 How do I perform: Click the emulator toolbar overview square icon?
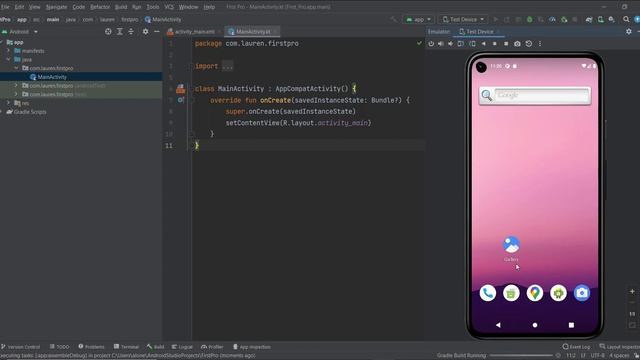point(506,44)
